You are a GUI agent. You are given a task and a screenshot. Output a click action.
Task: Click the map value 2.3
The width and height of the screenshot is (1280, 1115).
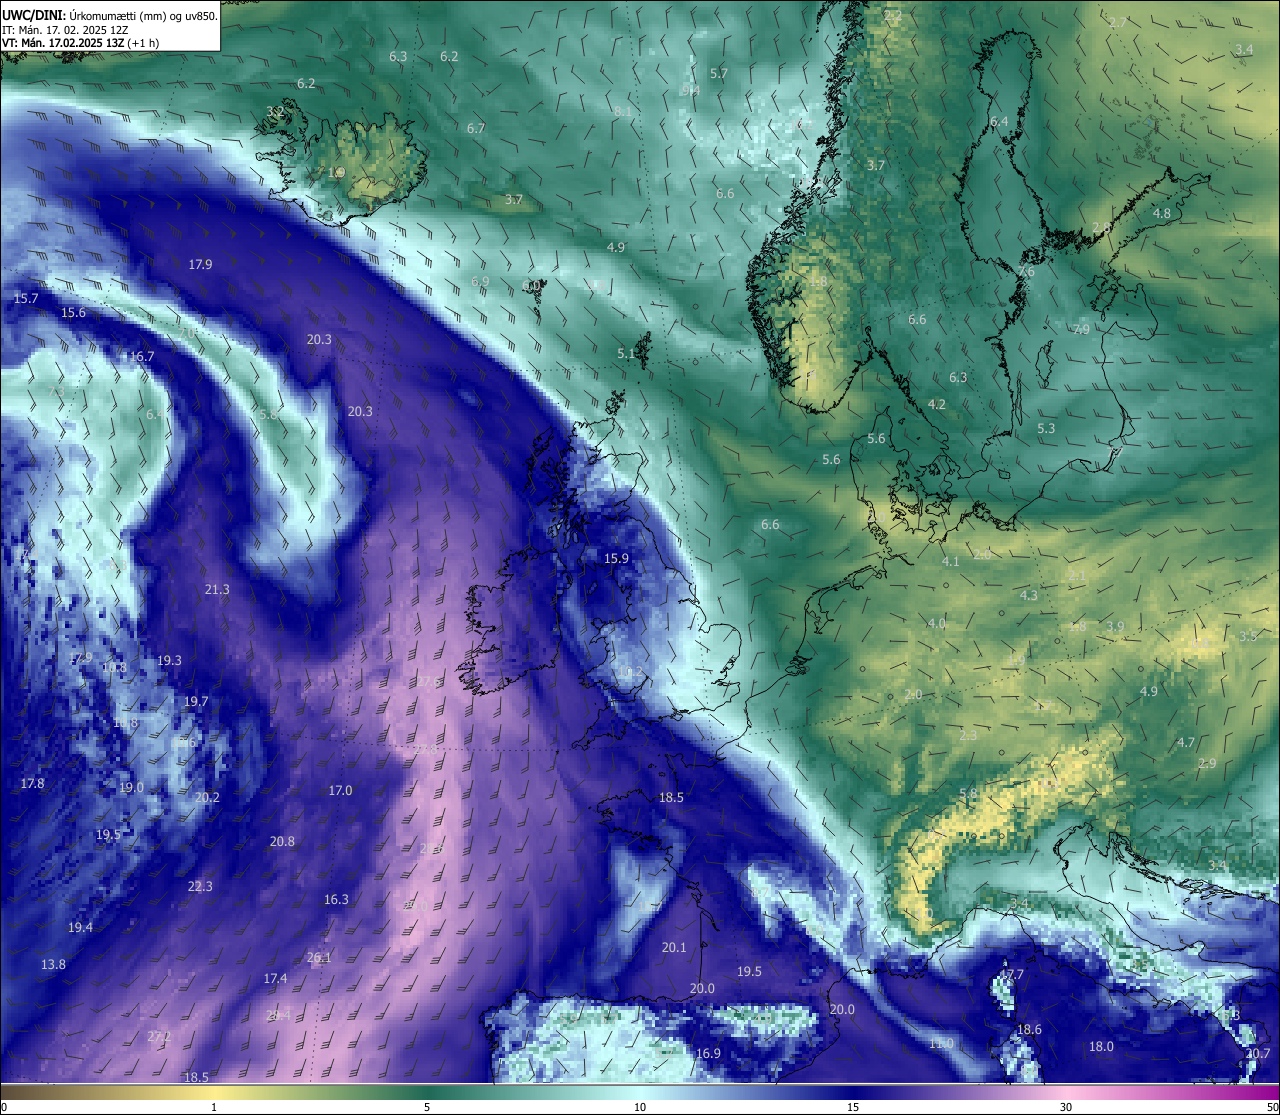click(968, 736)
